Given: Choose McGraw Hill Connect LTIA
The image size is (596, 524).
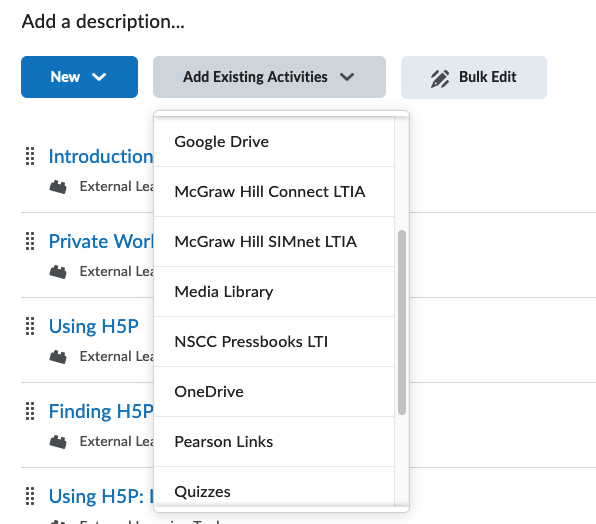Looking at the screenshot, I should pyautogui.click(x=274, y=192).
